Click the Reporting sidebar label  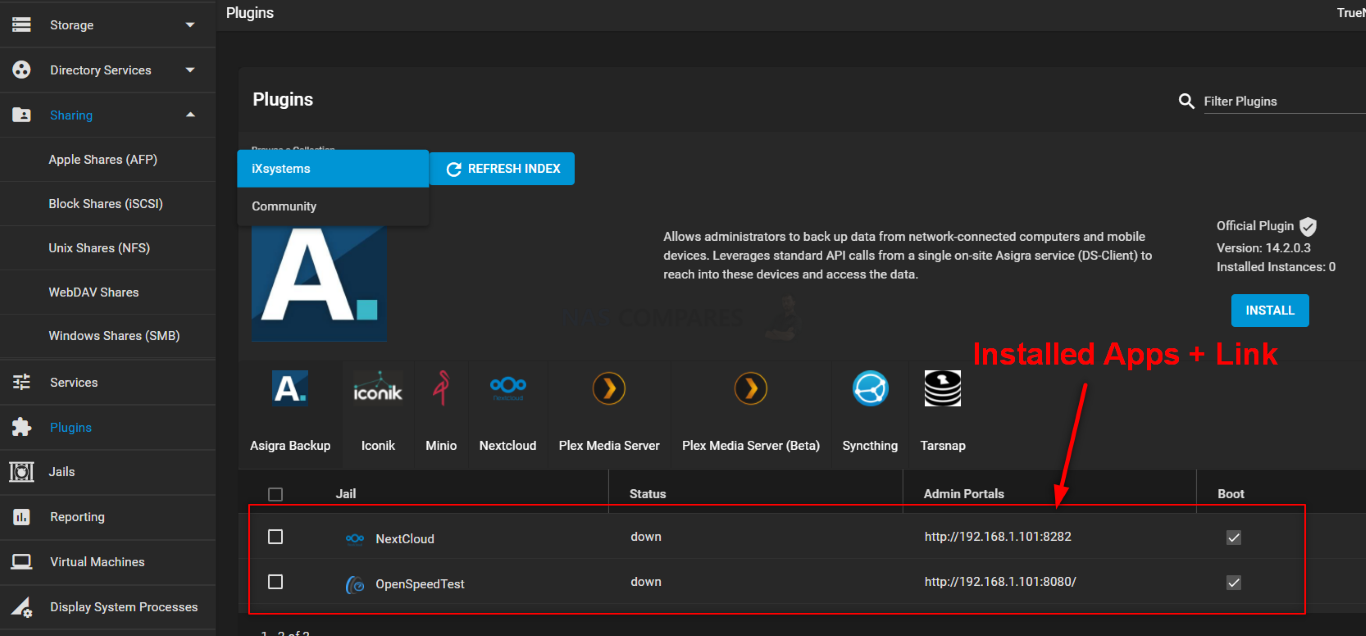[77, 517]
